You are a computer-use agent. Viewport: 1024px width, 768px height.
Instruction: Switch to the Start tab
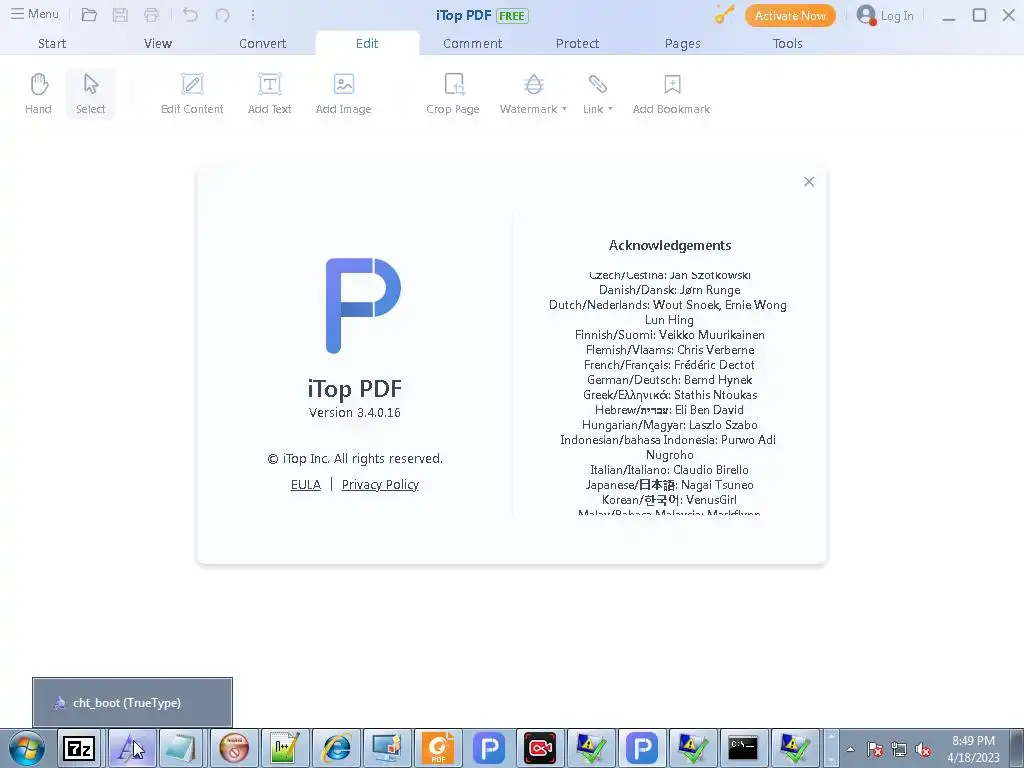pyautogui.click(x=52, y=44)
